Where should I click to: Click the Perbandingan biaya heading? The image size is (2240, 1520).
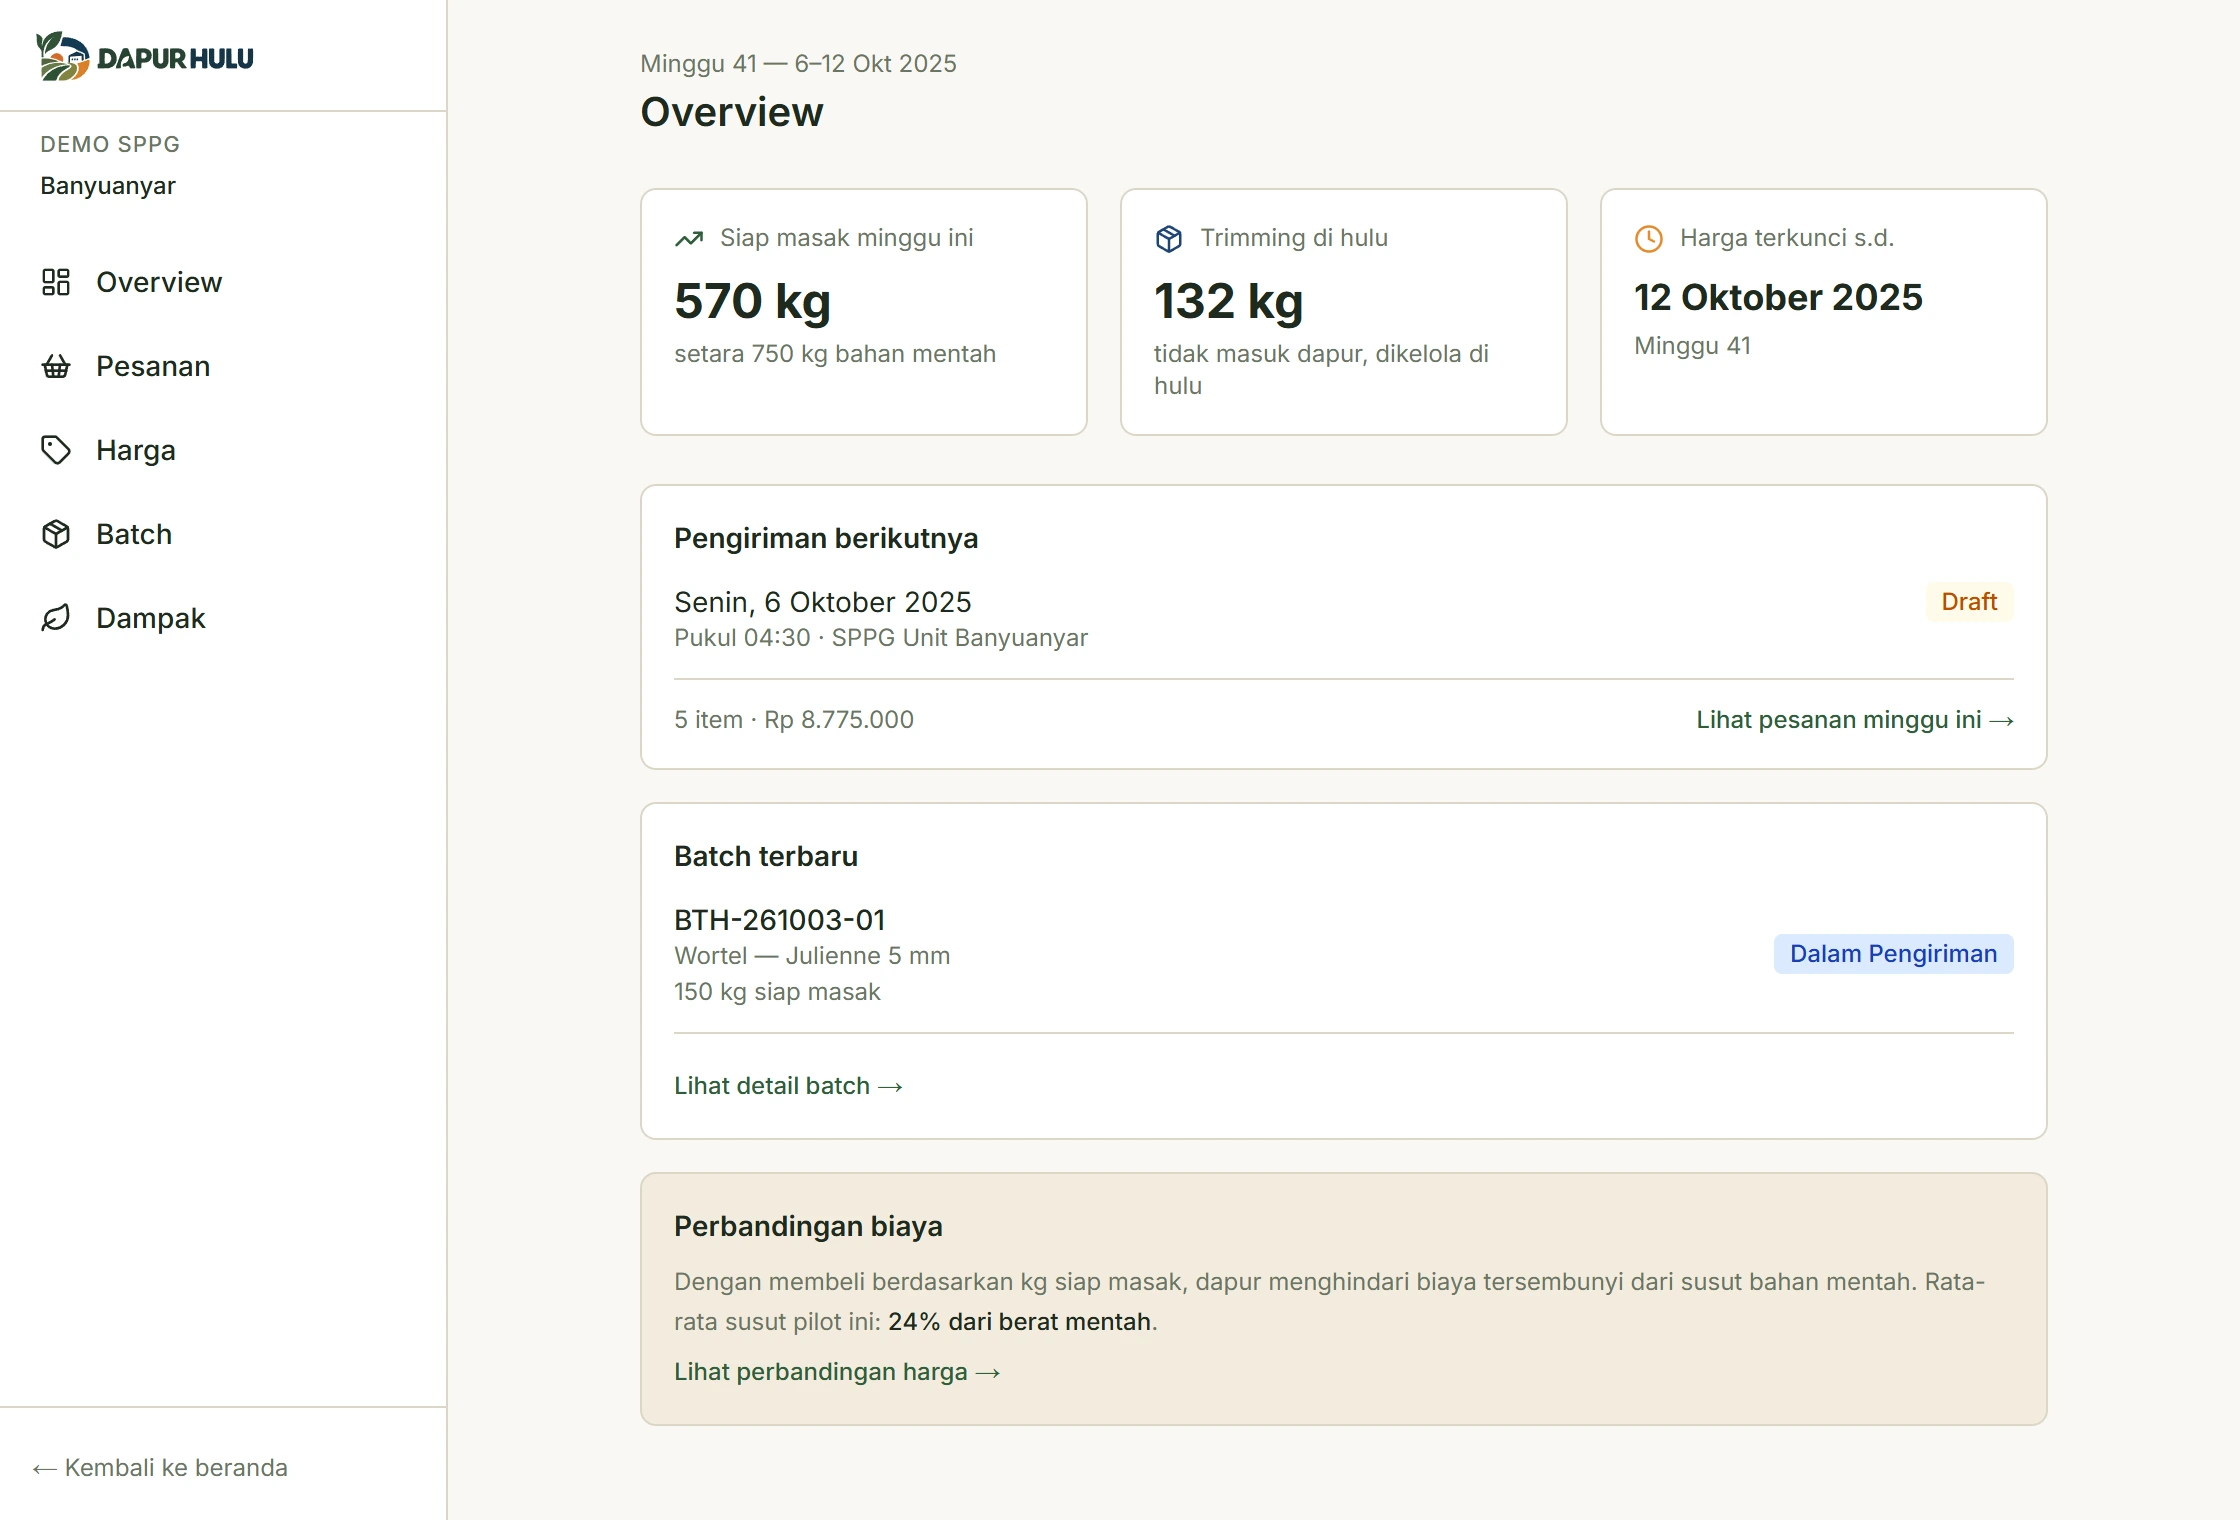coord(808,1226)
